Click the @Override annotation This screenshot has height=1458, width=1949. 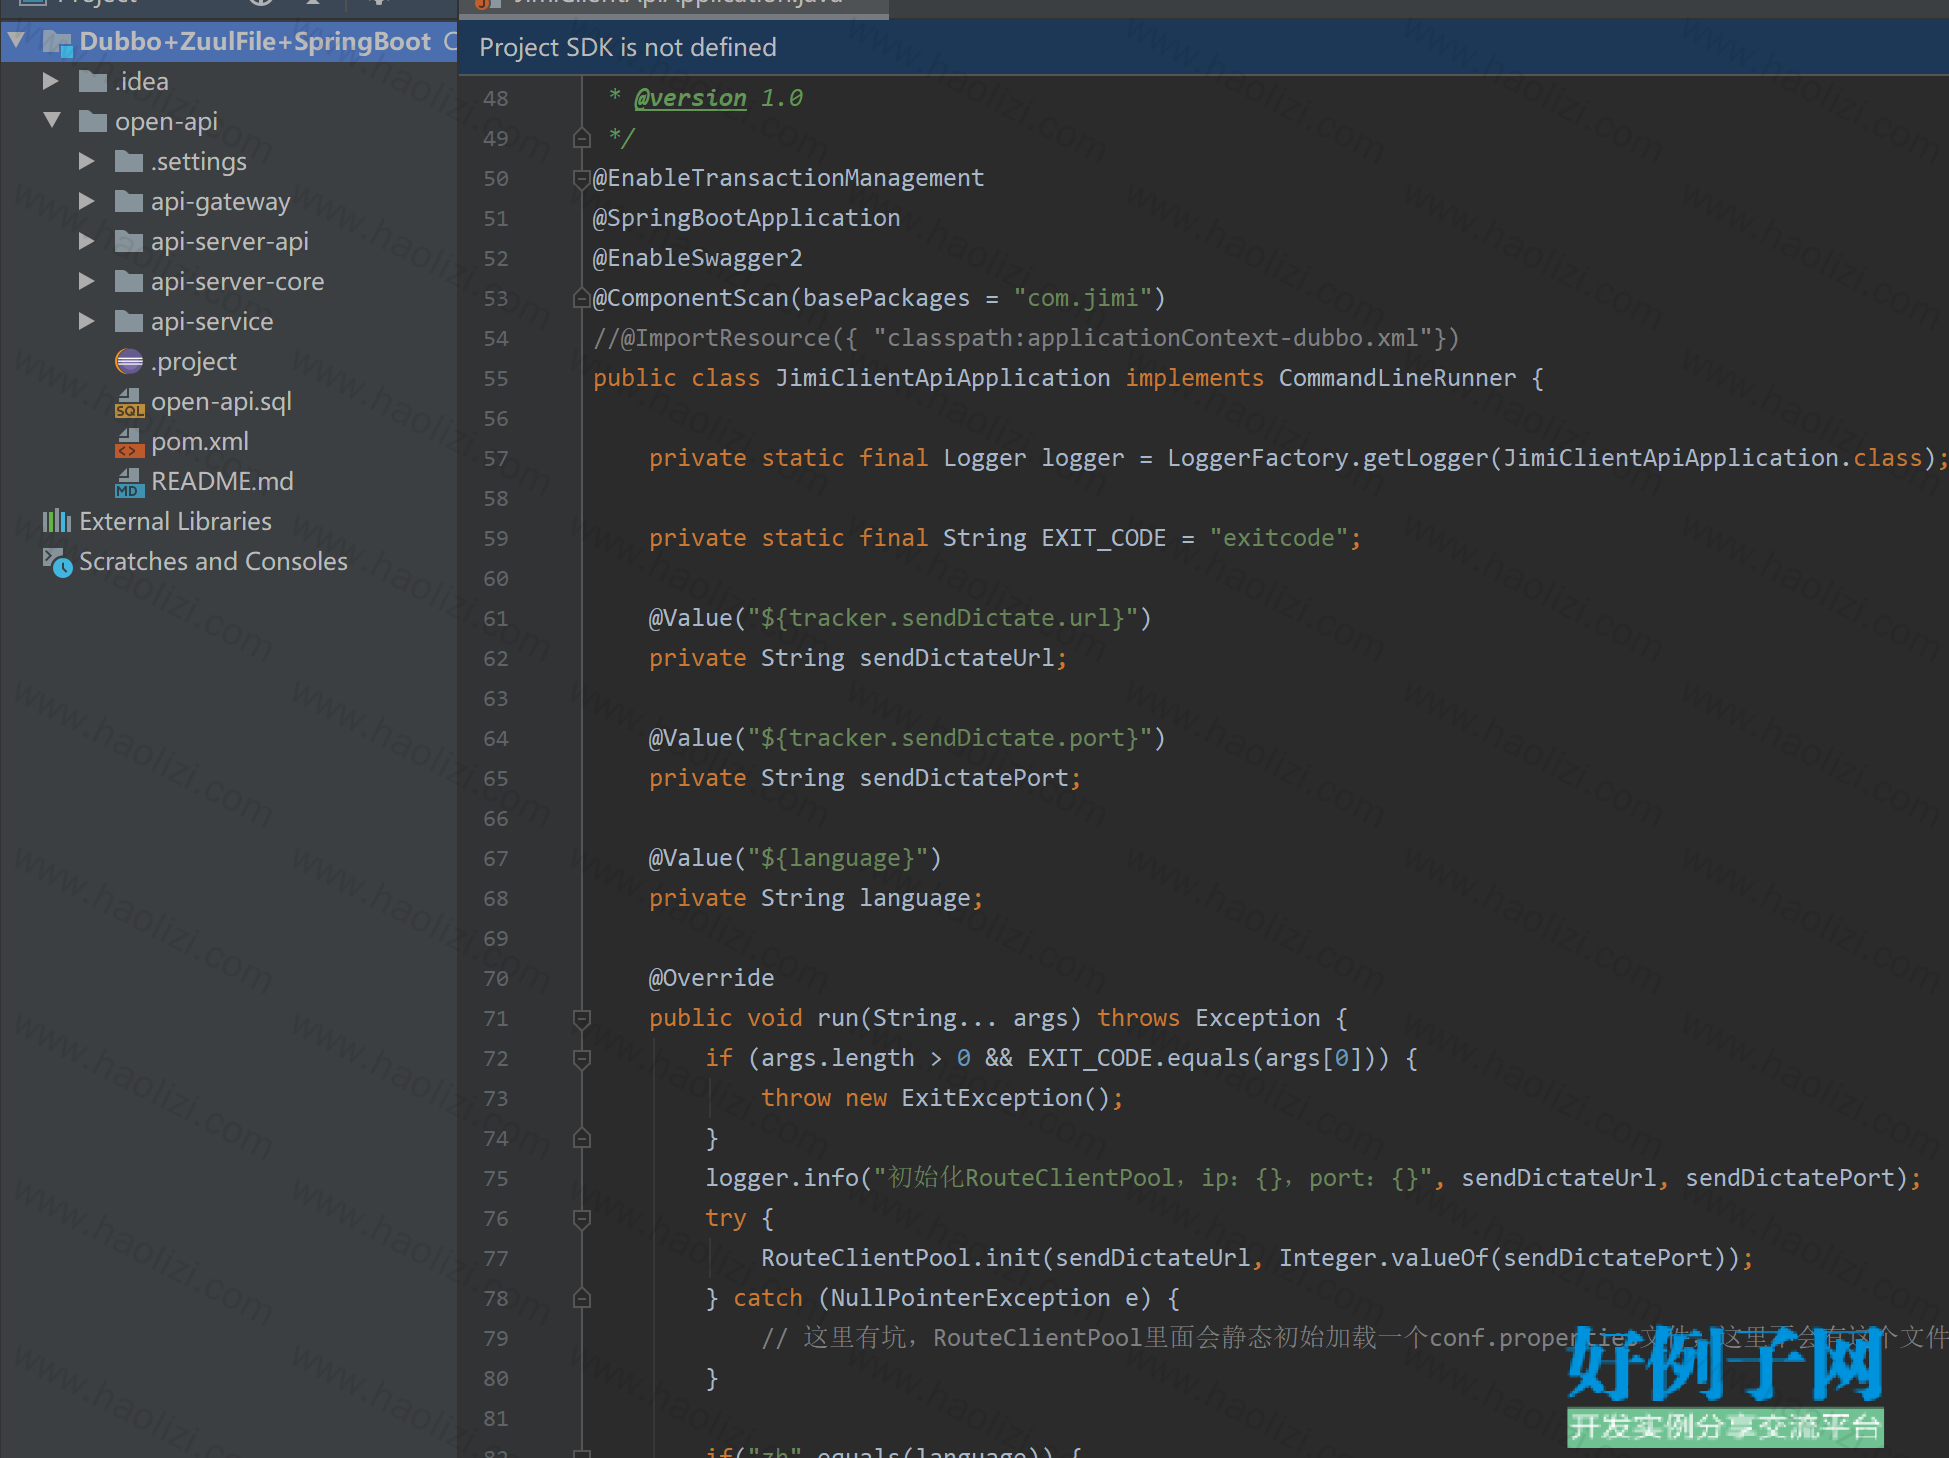(712, 978)
